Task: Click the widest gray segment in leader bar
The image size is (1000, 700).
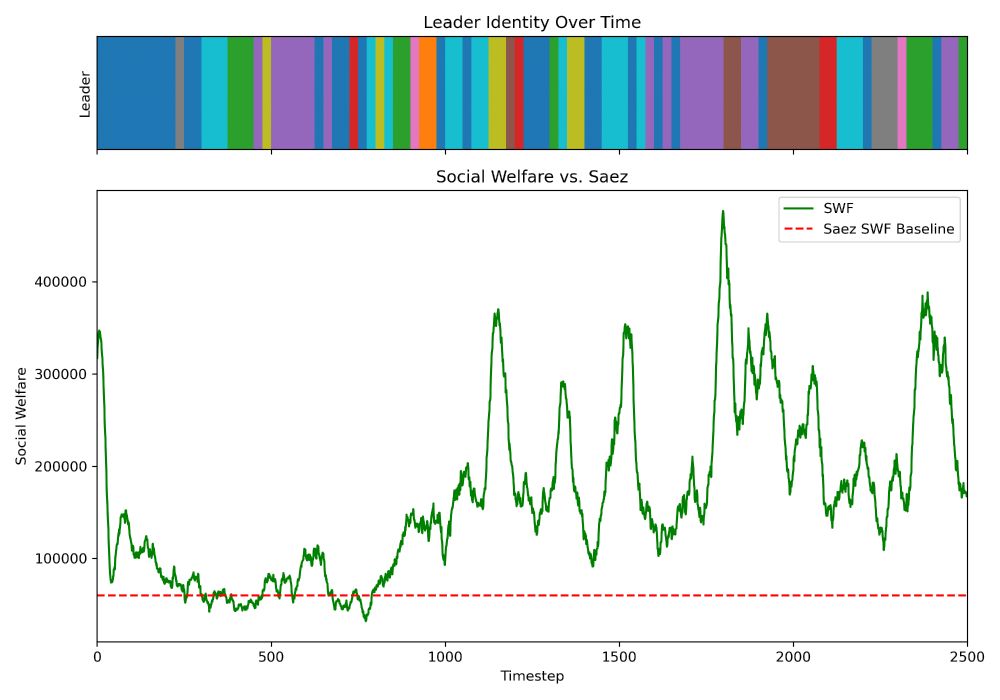Action: [x=884, y=93]
